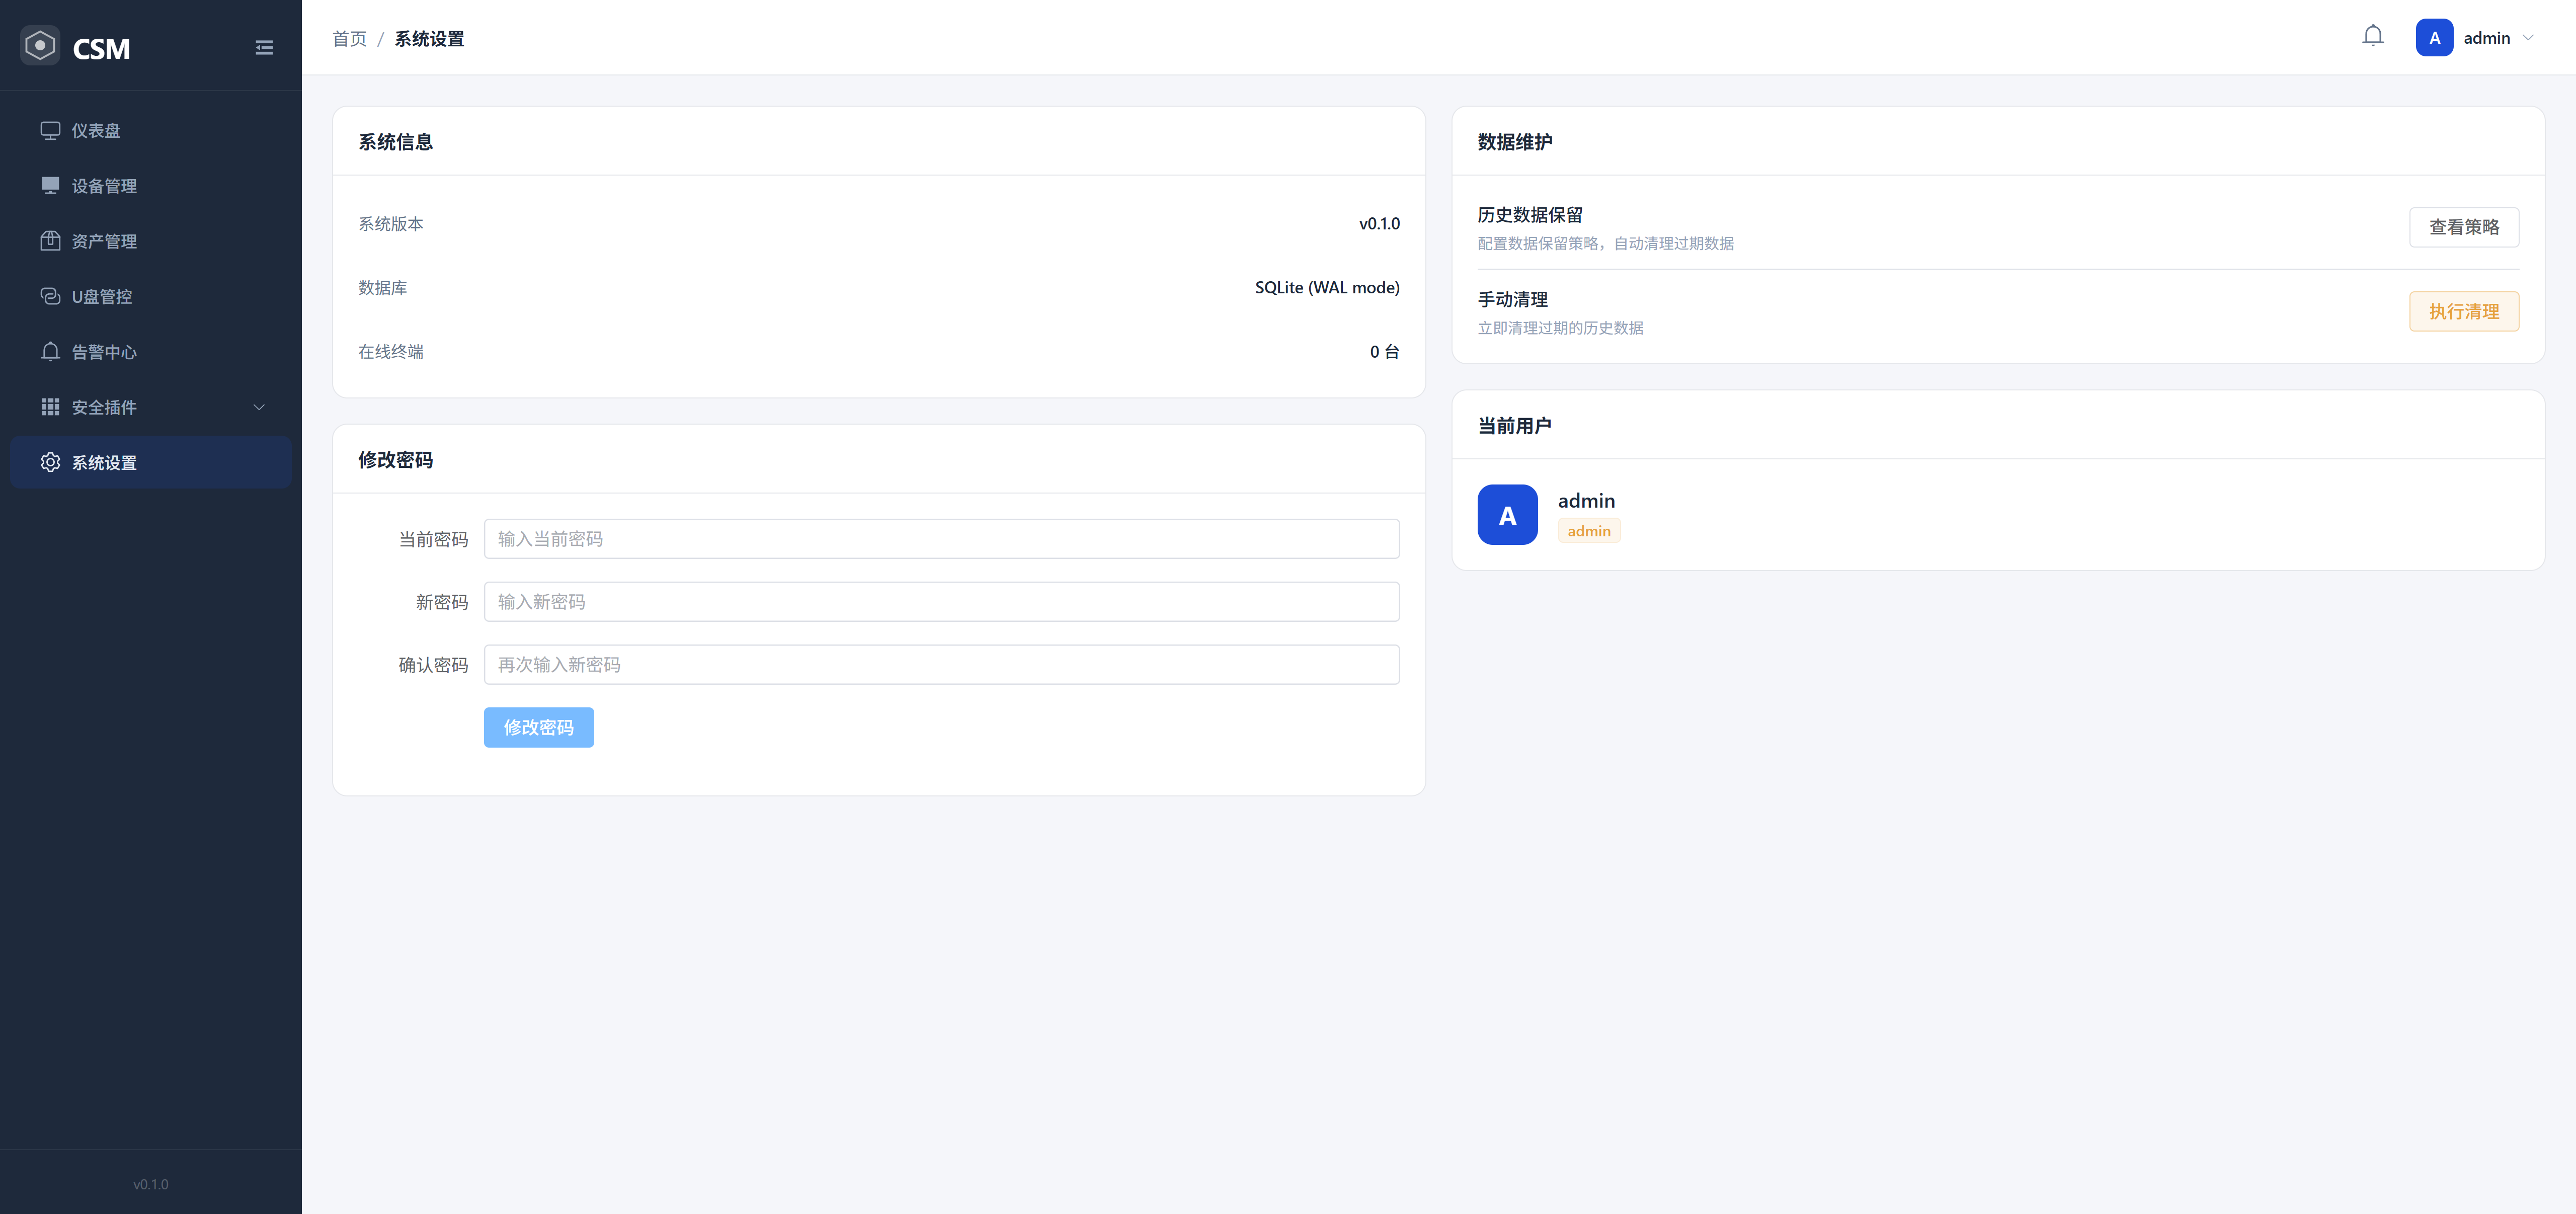Click the 系统设置 gear icon
The height and width of the screenshot is (1214, 2576).
[x=50, y=462]
